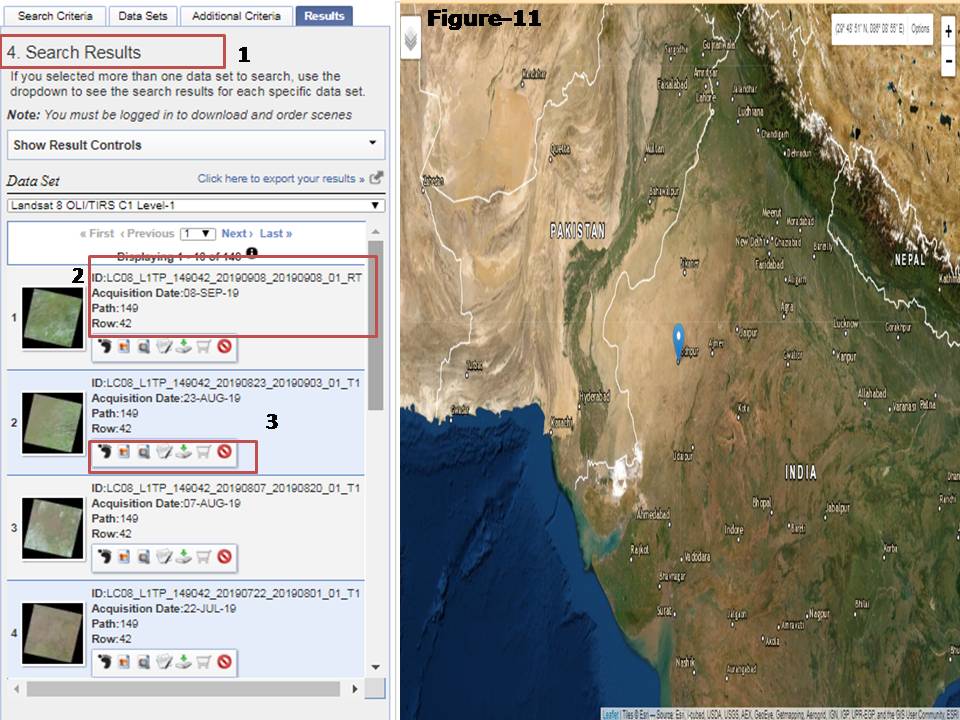Screen dimensions: 960x720
Task: Exclude the 23-AUG-19 scene from results
Action: coord(225,452)
